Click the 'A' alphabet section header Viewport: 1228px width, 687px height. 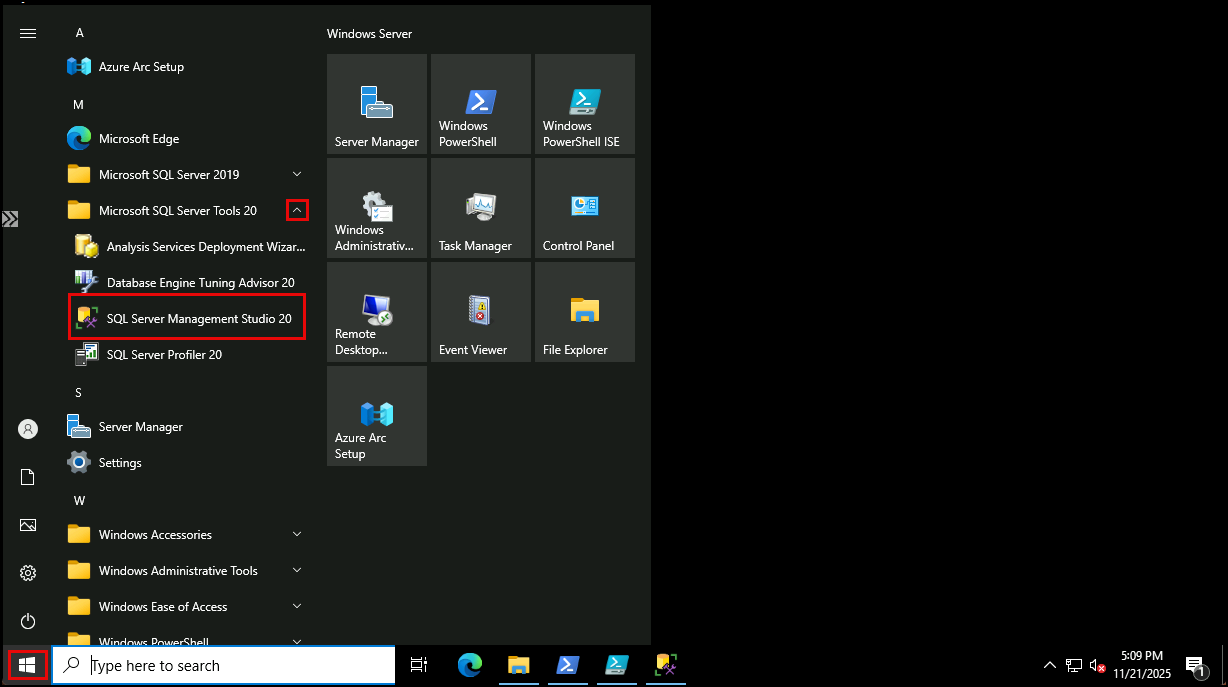tap(79, 32)
